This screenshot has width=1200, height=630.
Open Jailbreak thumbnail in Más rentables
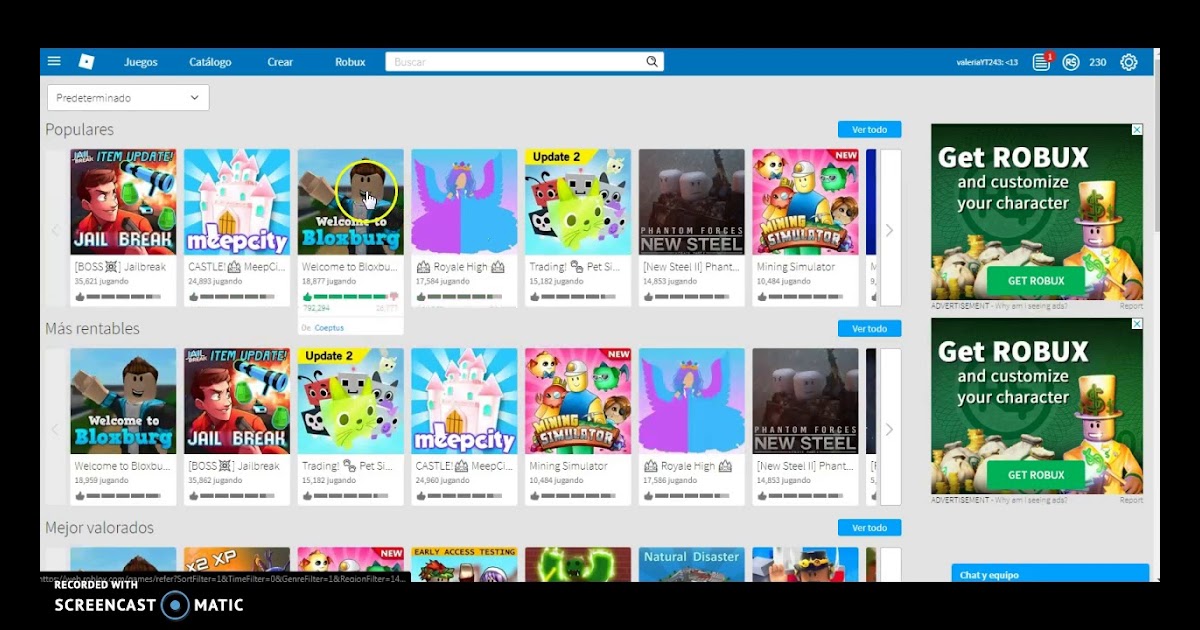[237, 401]
